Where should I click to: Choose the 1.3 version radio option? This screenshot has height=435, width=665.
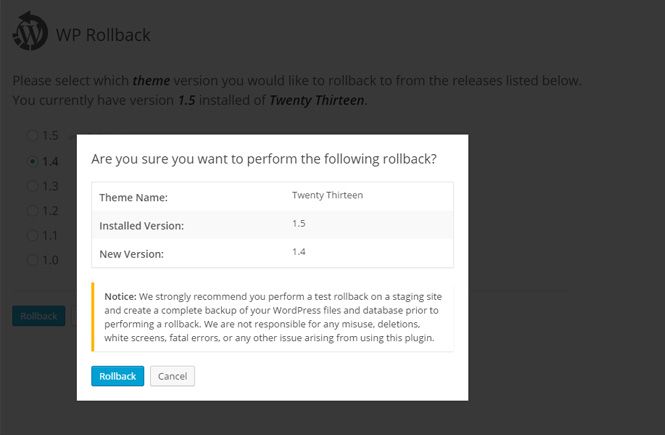point(32,186)
